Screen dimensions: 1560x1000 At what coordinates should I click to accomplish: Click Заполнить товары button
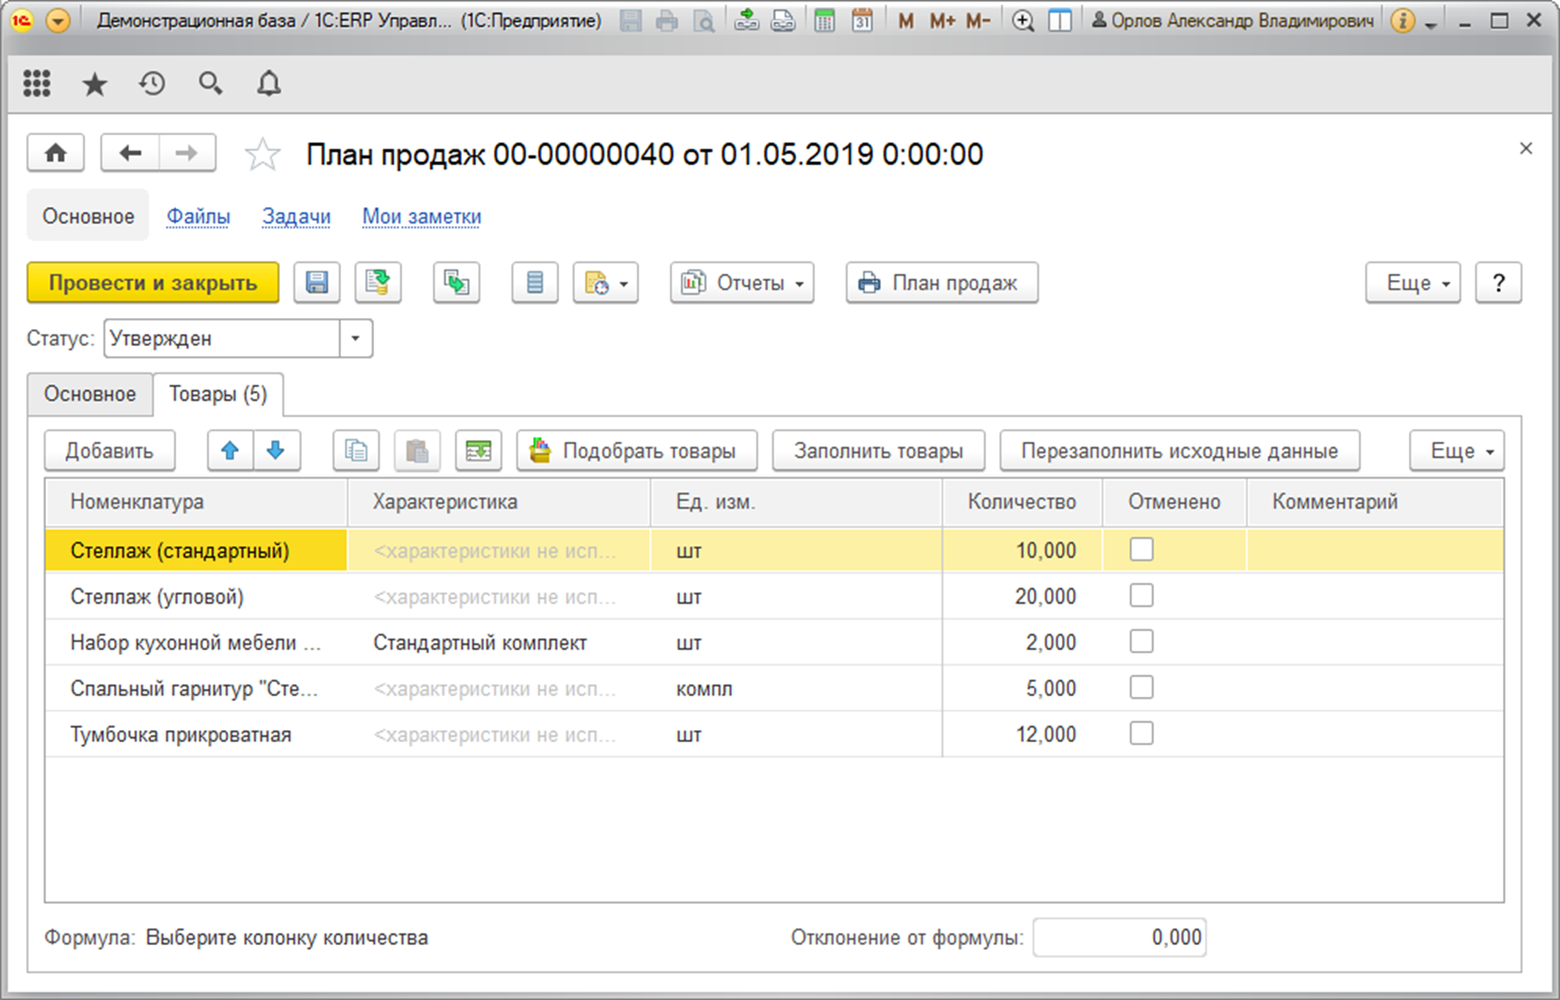pos(879,451)
